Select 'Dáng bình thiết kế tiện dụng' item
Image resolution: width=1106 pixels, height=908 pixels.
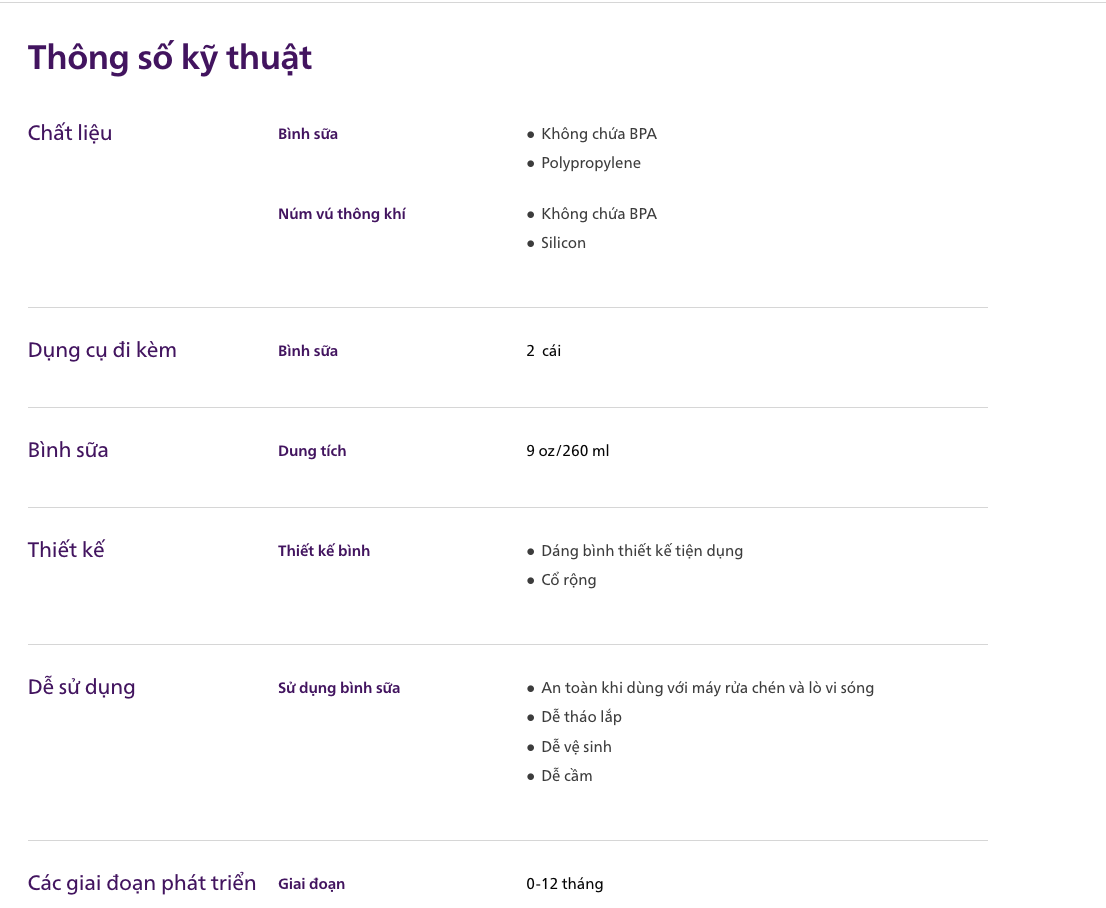pyautogui.click(x=642, y=551)
